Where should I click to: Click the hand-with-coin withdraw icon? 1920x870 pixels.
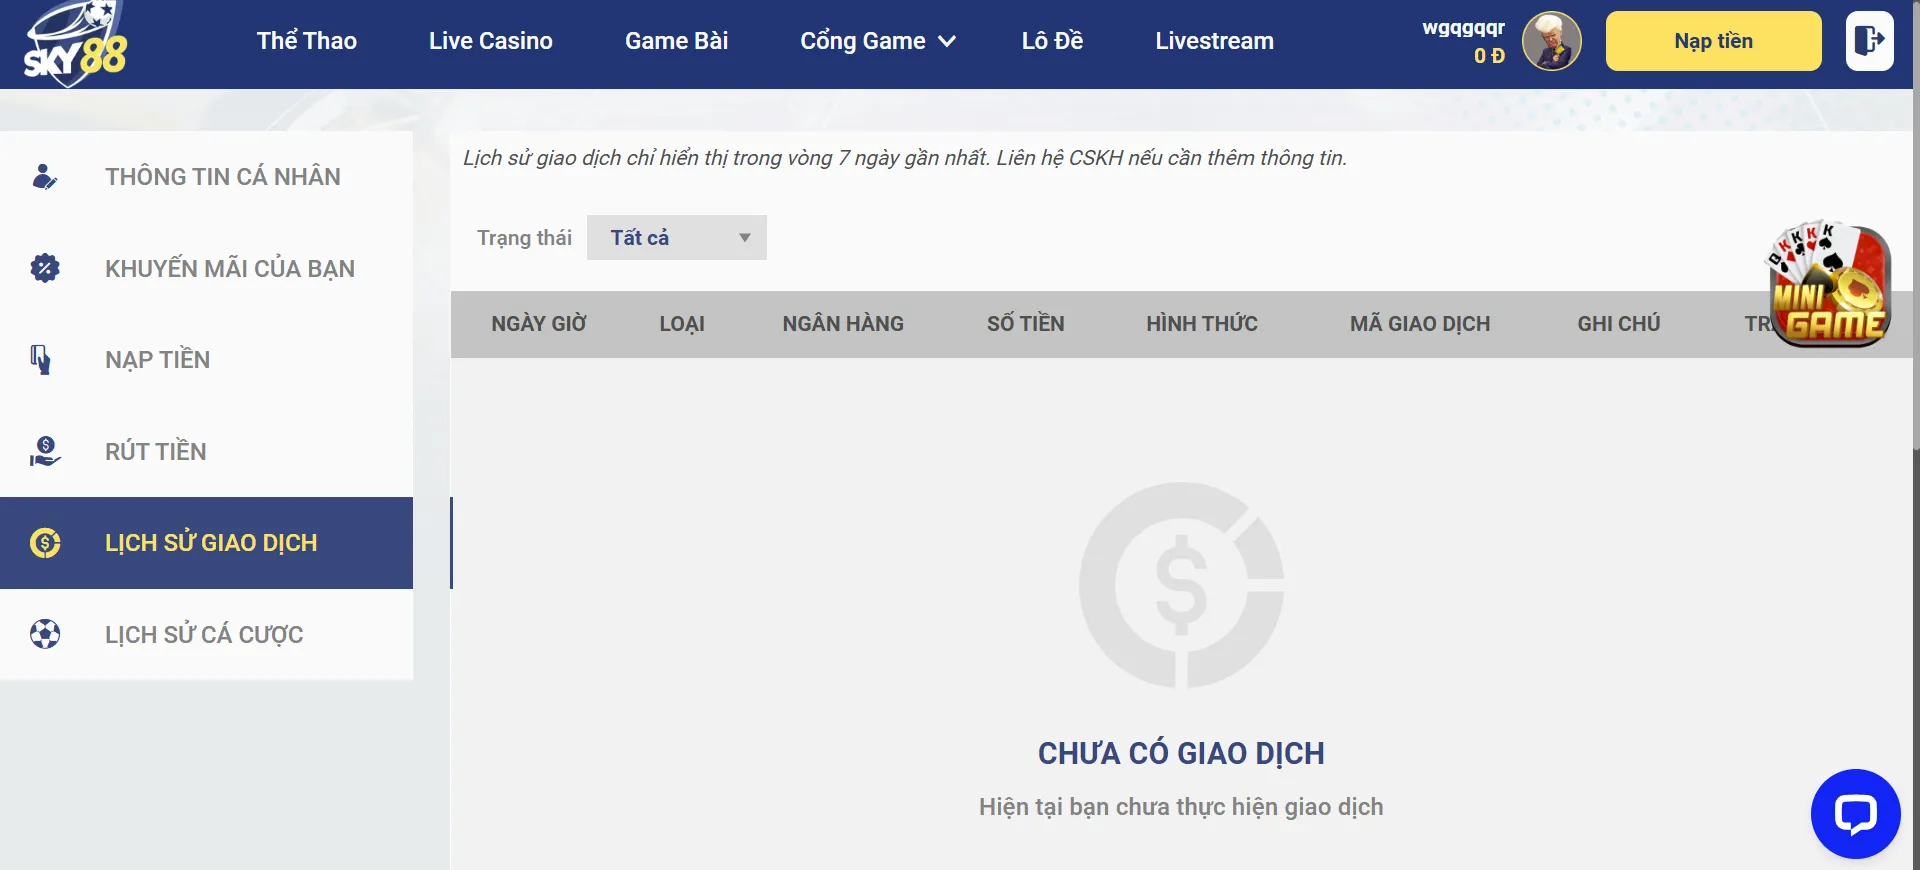(45, 451)
